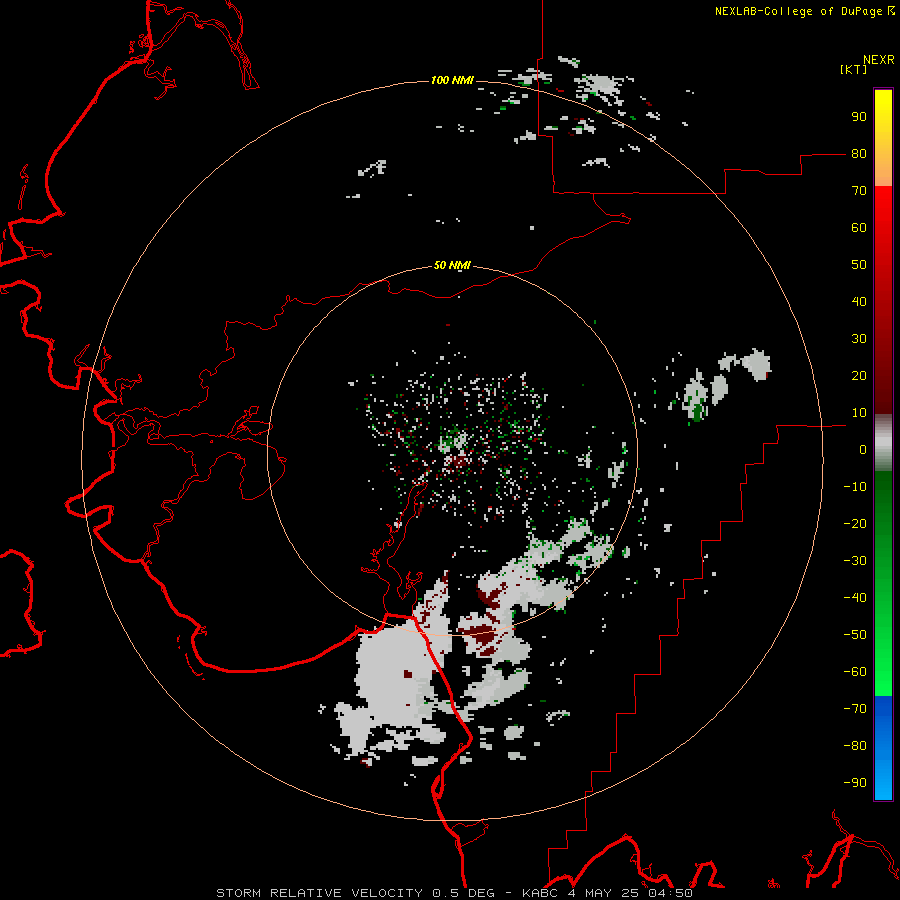Click the positive 30 scale value
Image resolution: width=900 pixels, height=900 pixels.
point(859,339)
